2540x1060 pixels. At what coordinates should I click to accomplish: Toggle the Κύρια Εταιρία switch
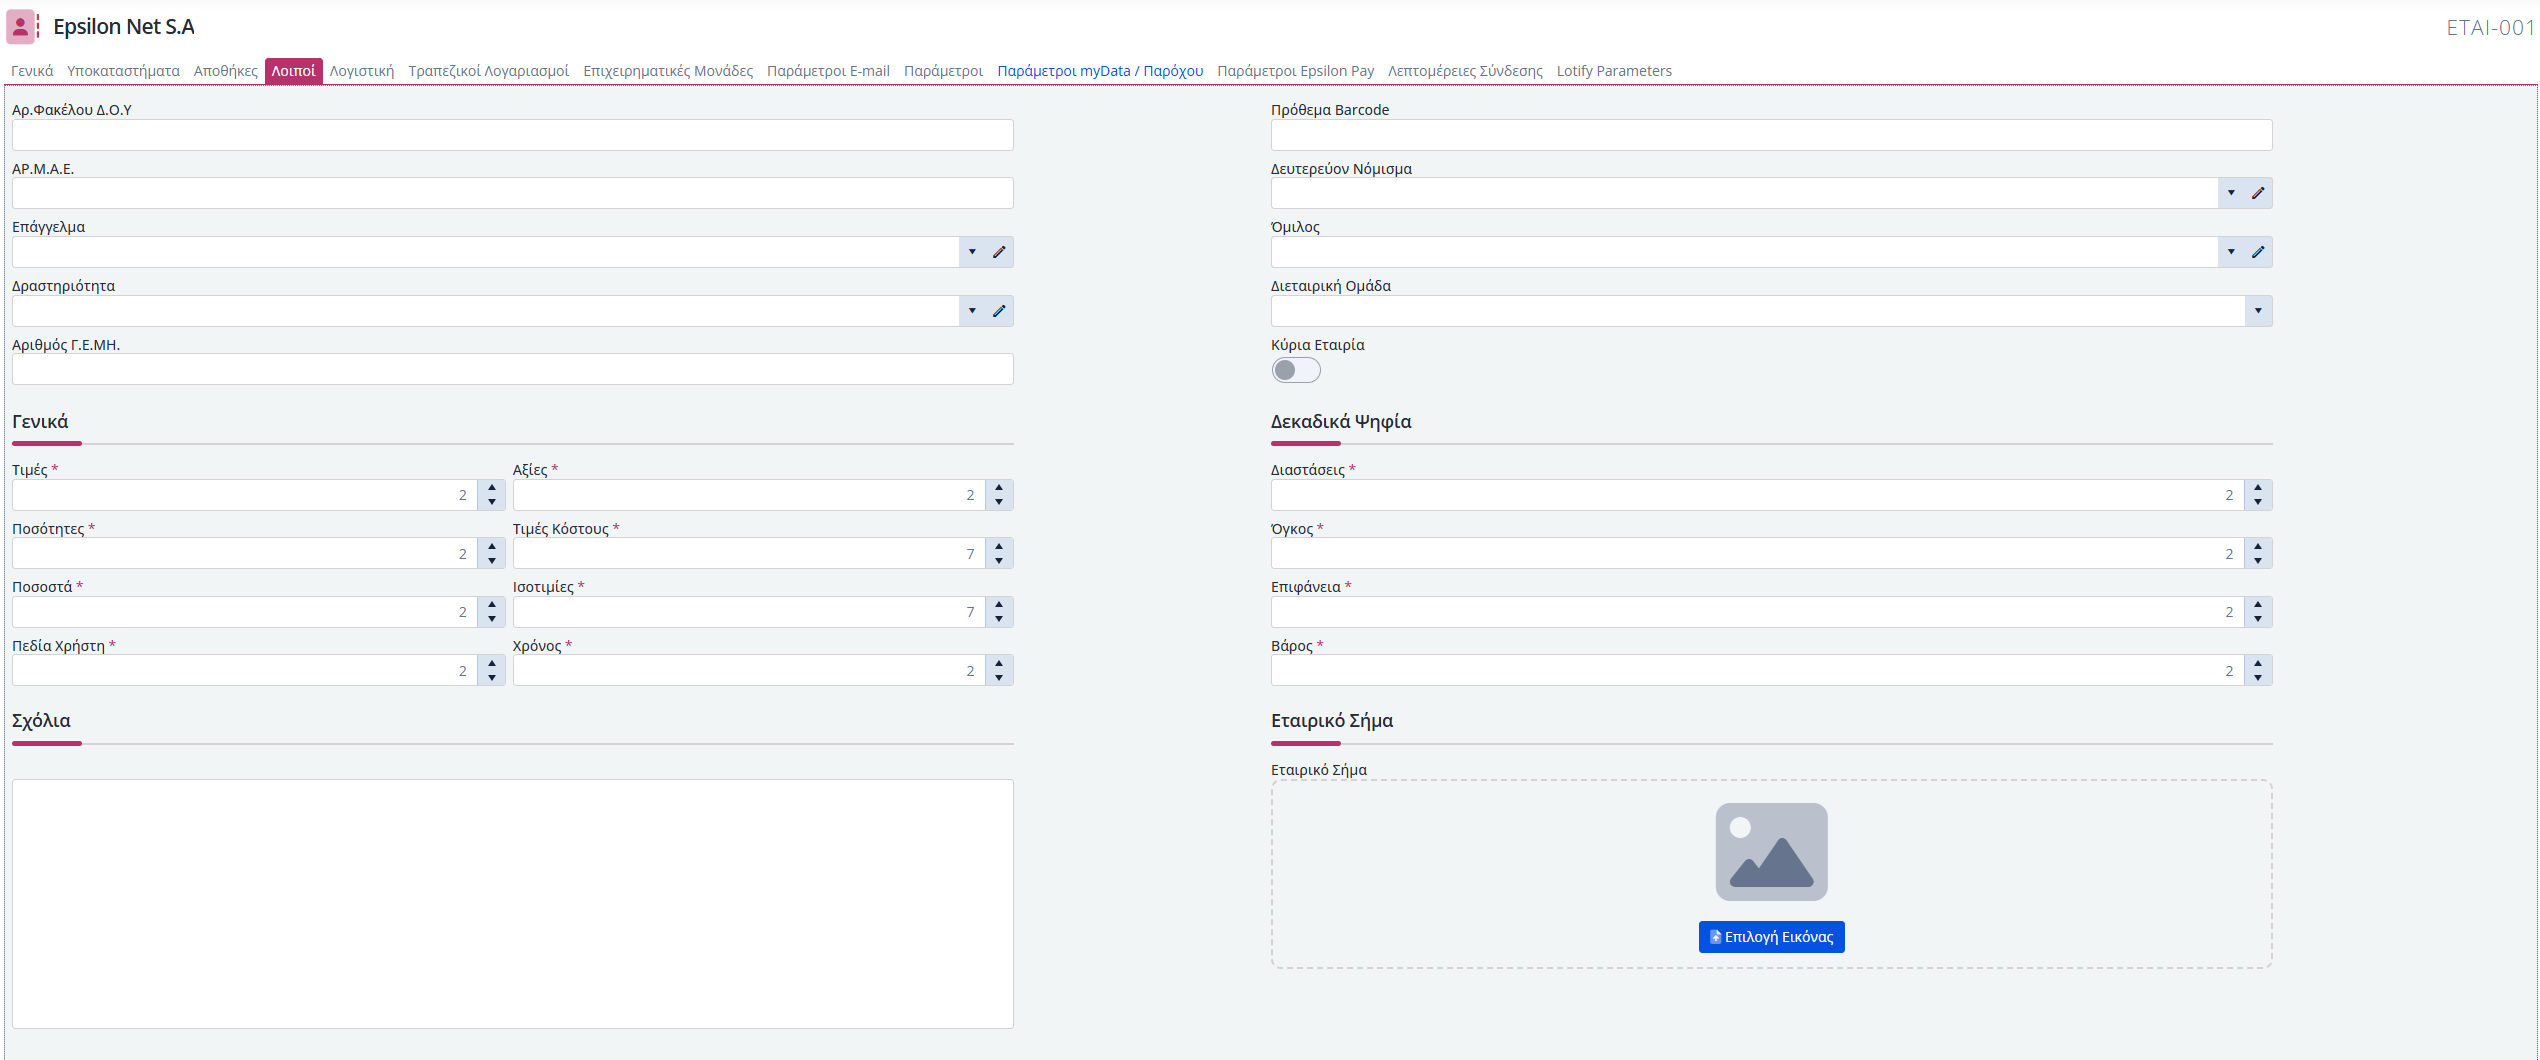[x=1296, y=370]
